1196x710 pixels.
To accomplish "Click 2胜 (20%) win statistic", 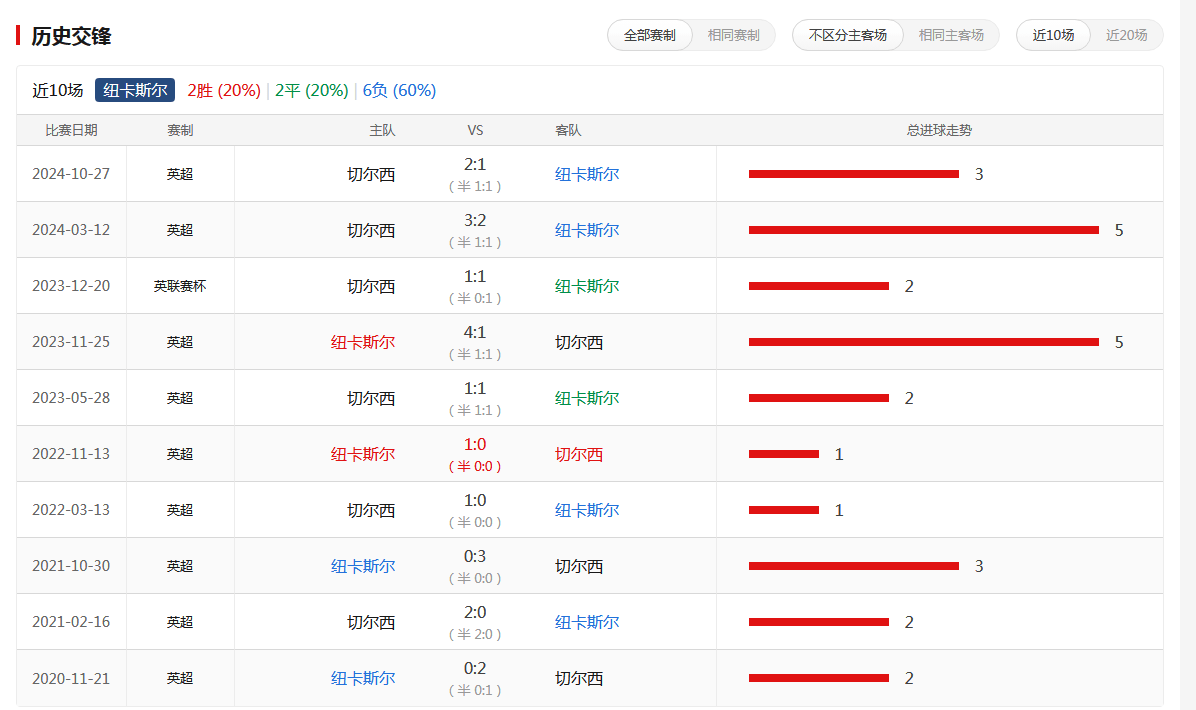I will coord(224,90).
